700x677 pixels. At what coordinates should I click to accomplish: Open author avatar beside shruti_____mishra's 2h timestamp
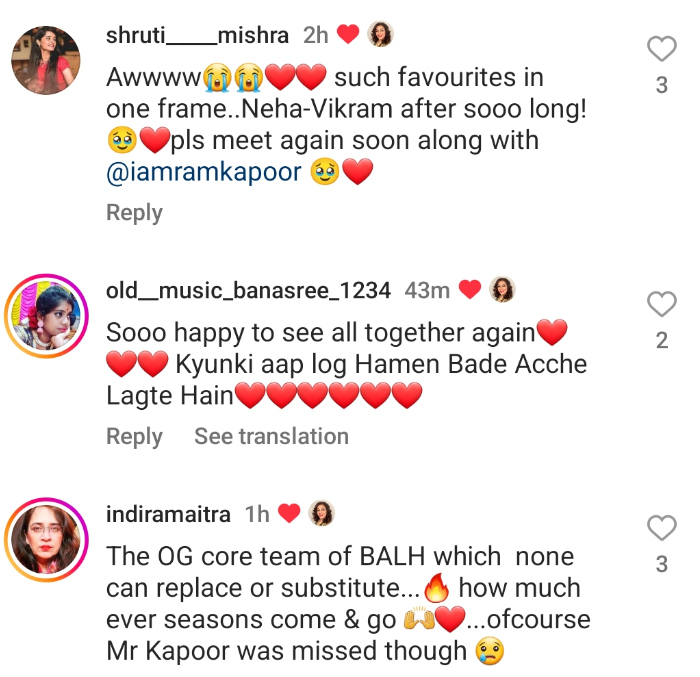click(380, 34)
